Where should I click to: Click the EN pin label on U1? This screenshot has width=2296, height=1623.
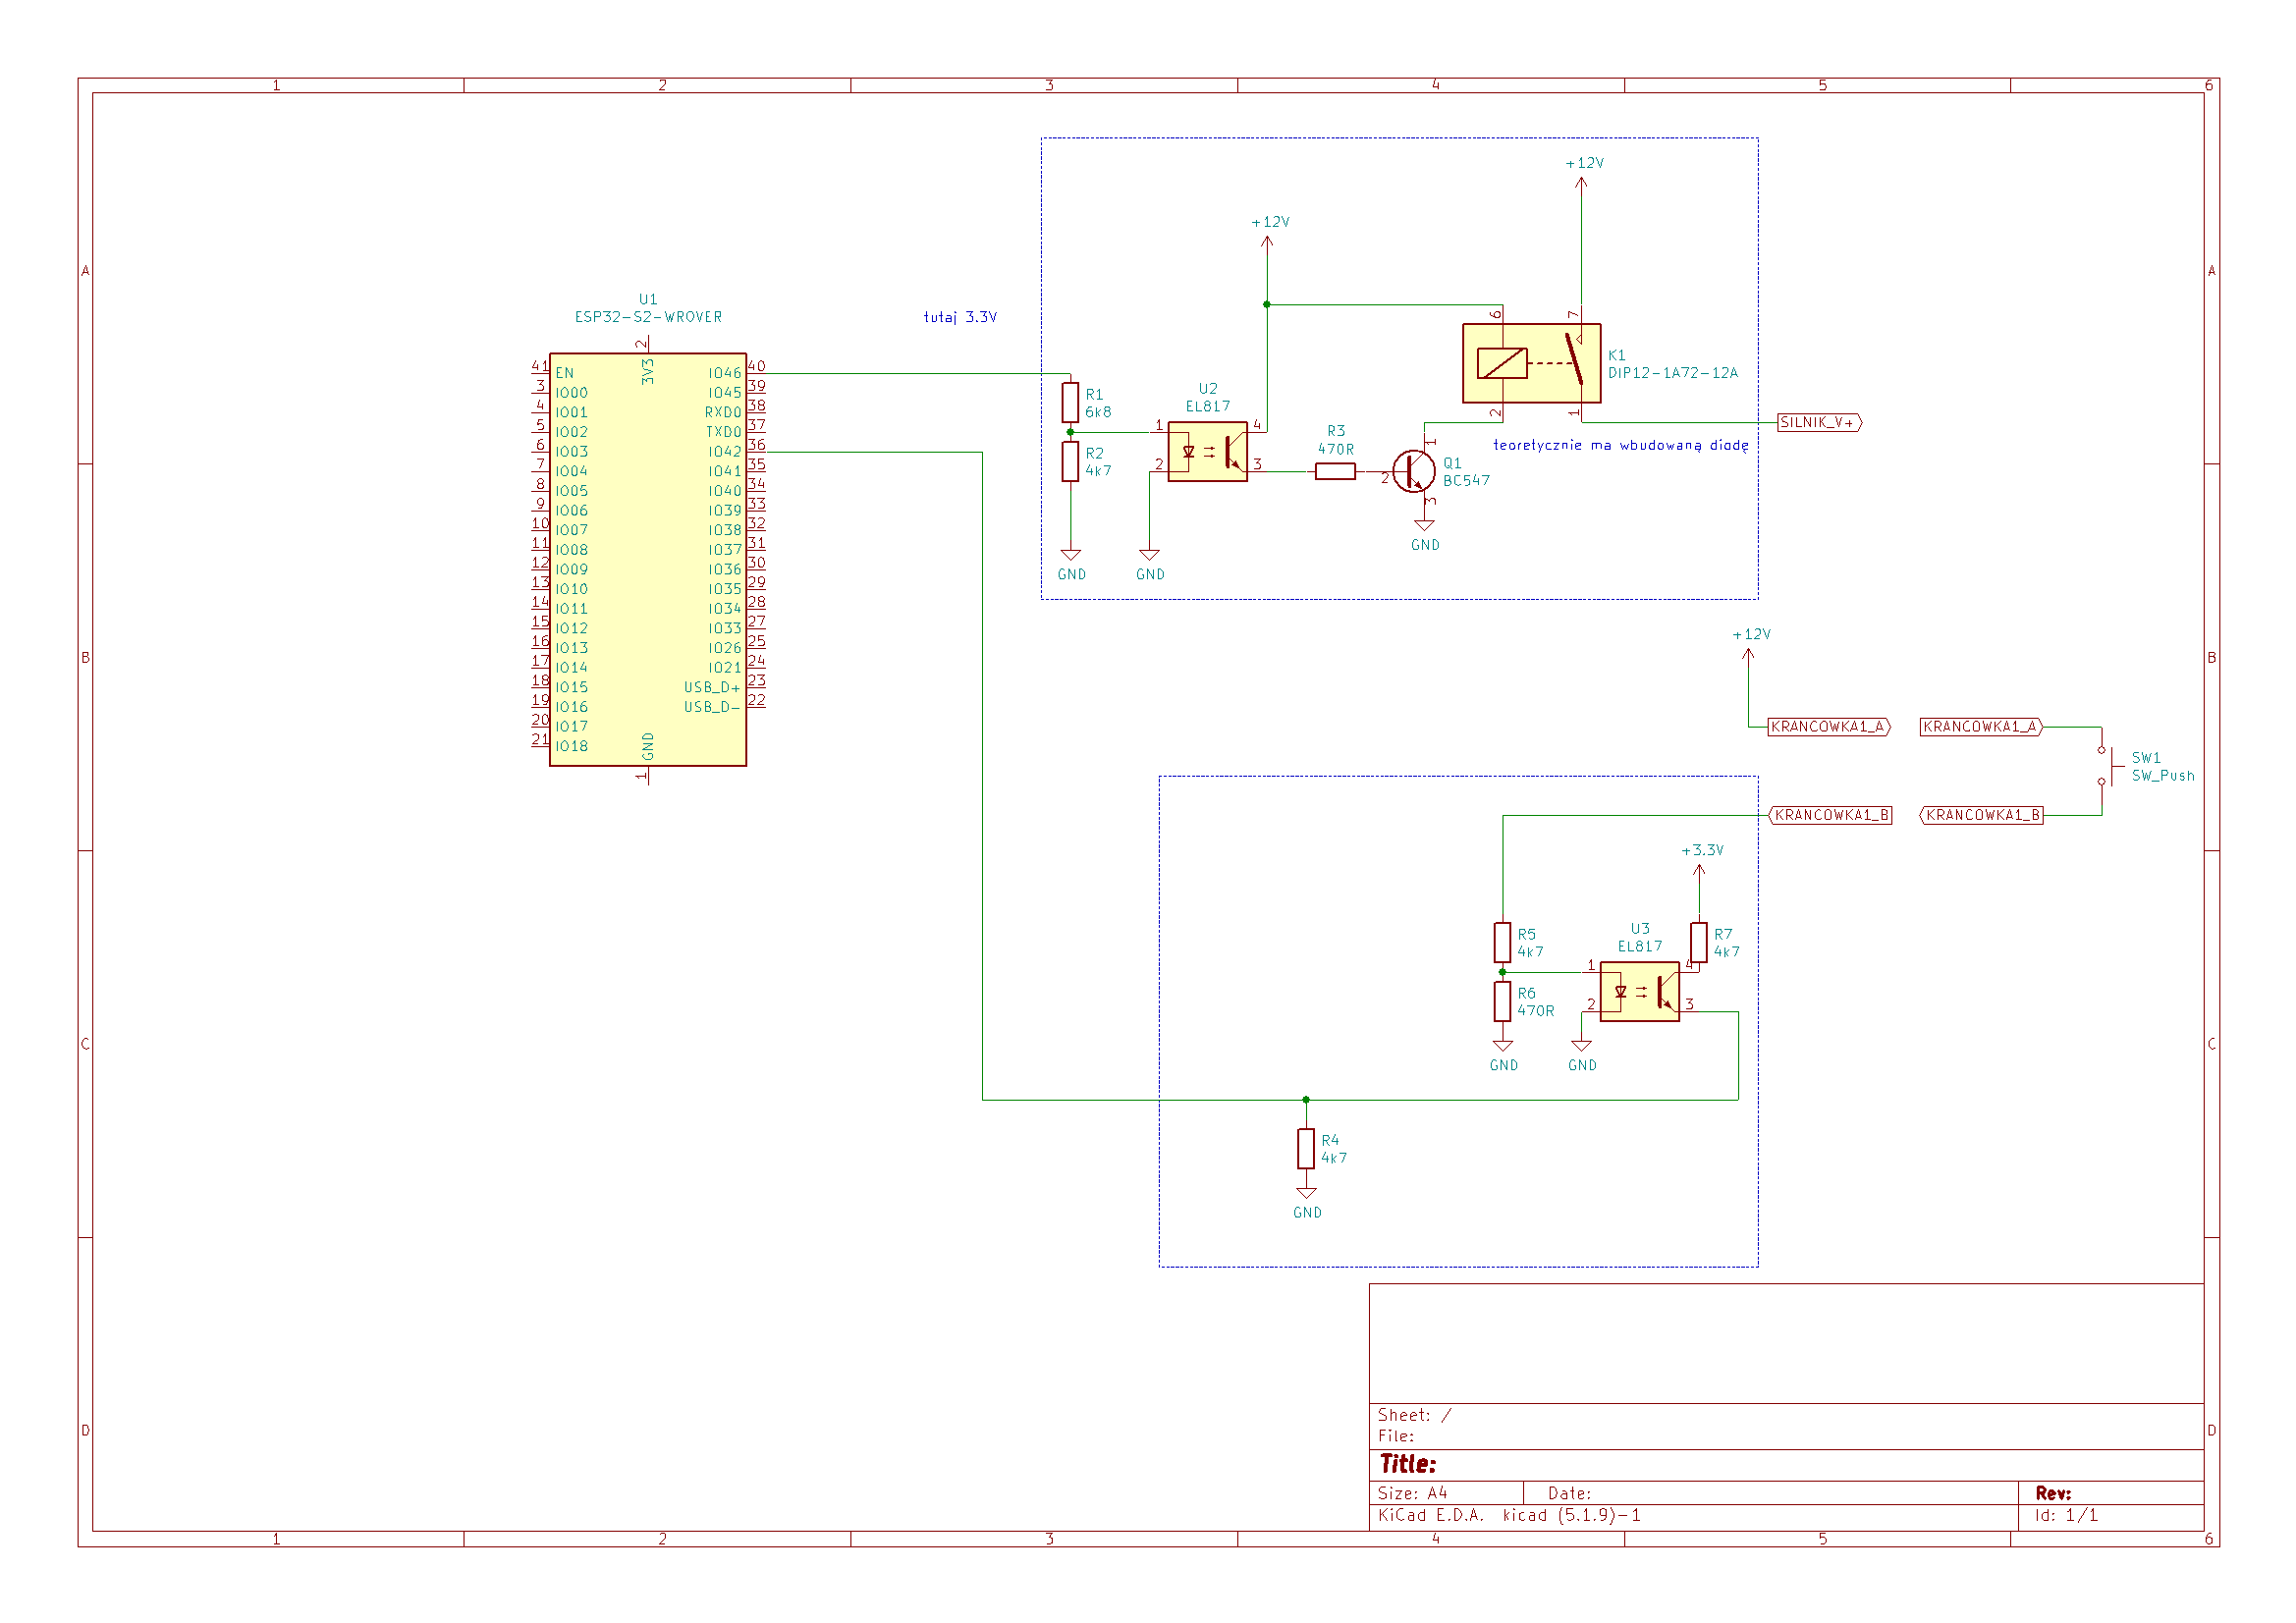tap(565, 373)
